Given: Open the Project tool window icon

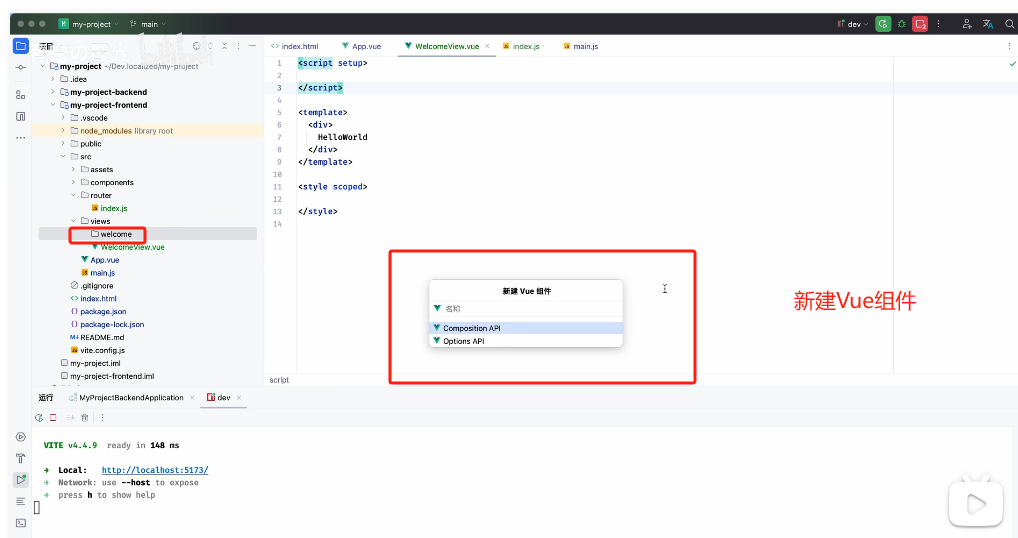Looking at the screenshot, I should (21, 46).
